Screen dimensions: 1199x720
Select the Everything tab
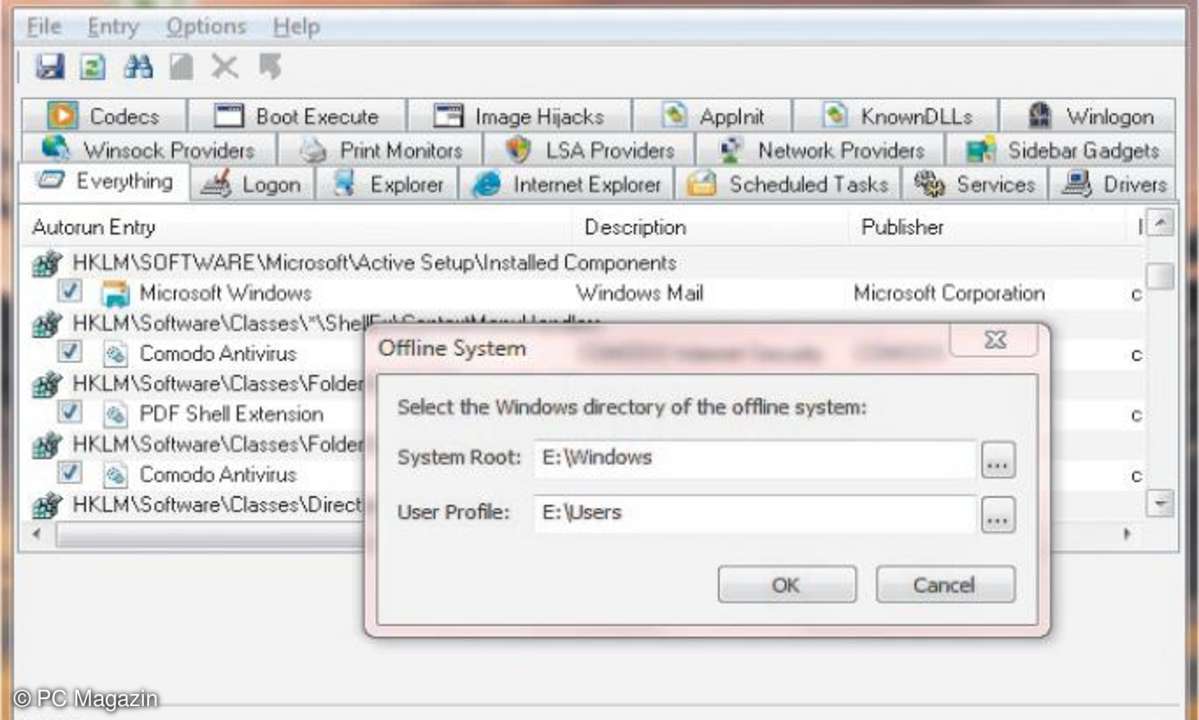[x=105, y=182]
